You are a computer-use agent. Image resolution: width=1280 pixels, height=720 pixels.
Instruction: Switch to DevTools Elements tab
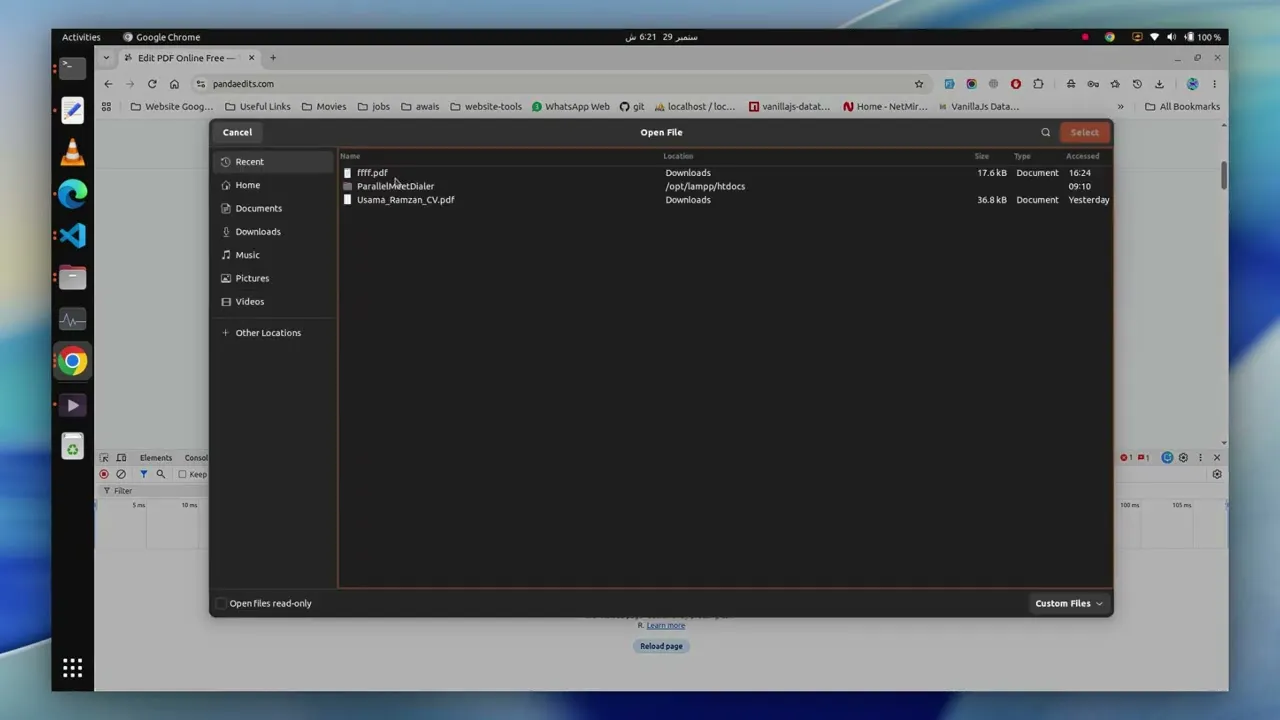pyautogui.click(x=156, y=458)
